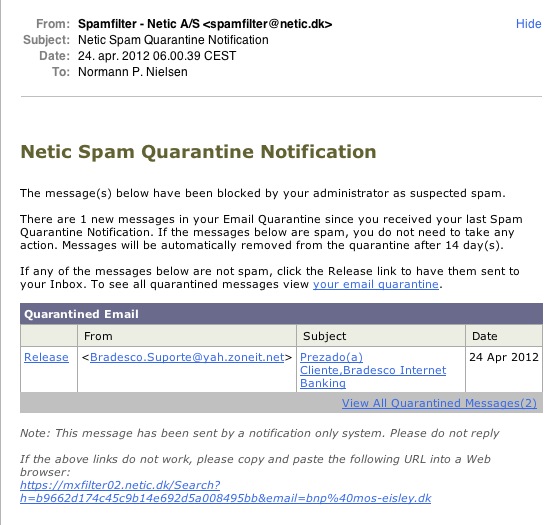
Task: Click the 'Subject' column header in the table
Action: 381,336
